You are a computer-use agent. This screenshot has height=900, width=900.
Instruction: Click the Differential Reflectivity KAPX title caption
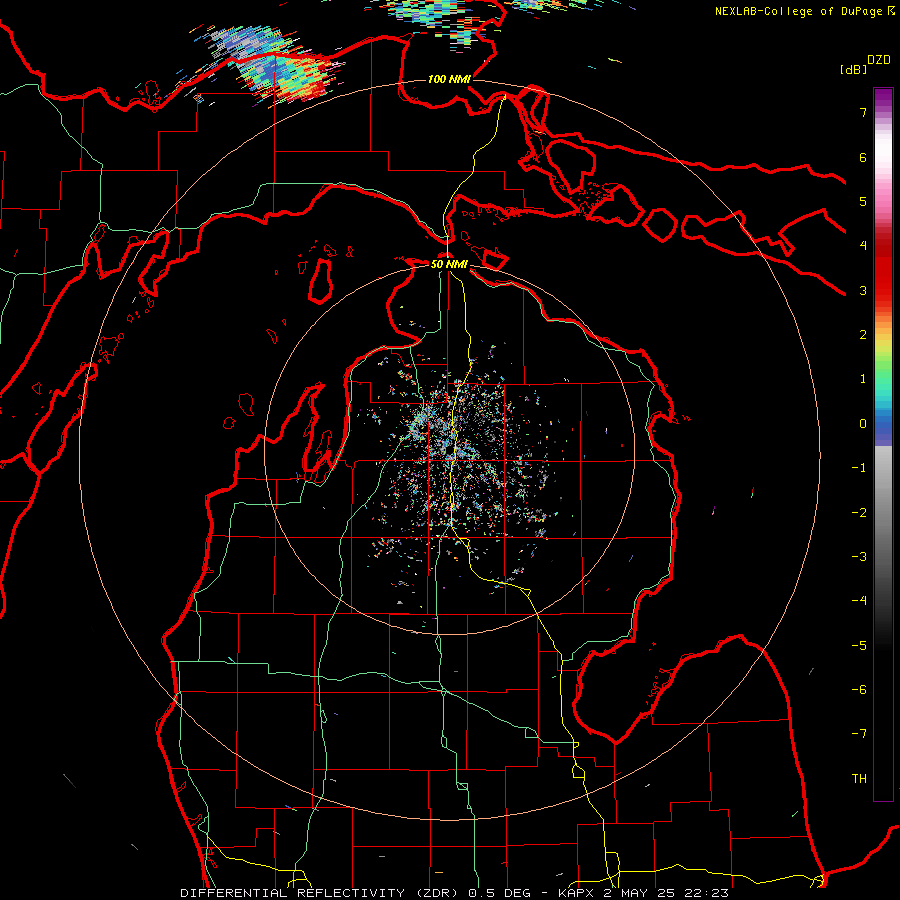(x=455, y=893)
